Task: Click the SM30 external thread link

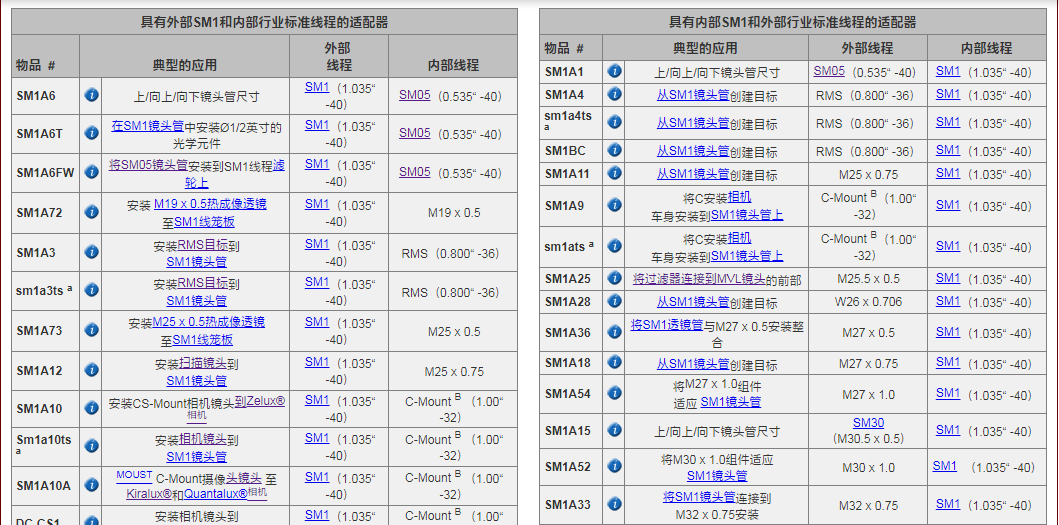Action: 868,423
